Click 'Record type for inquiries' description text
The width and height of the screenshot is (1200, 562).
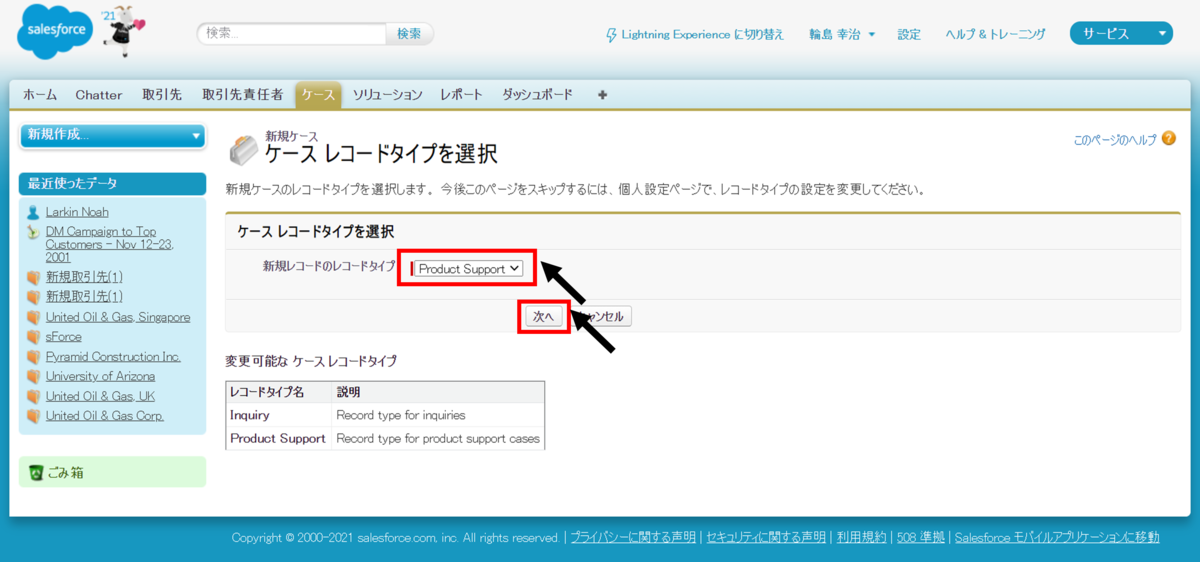(x=401, y=415)
